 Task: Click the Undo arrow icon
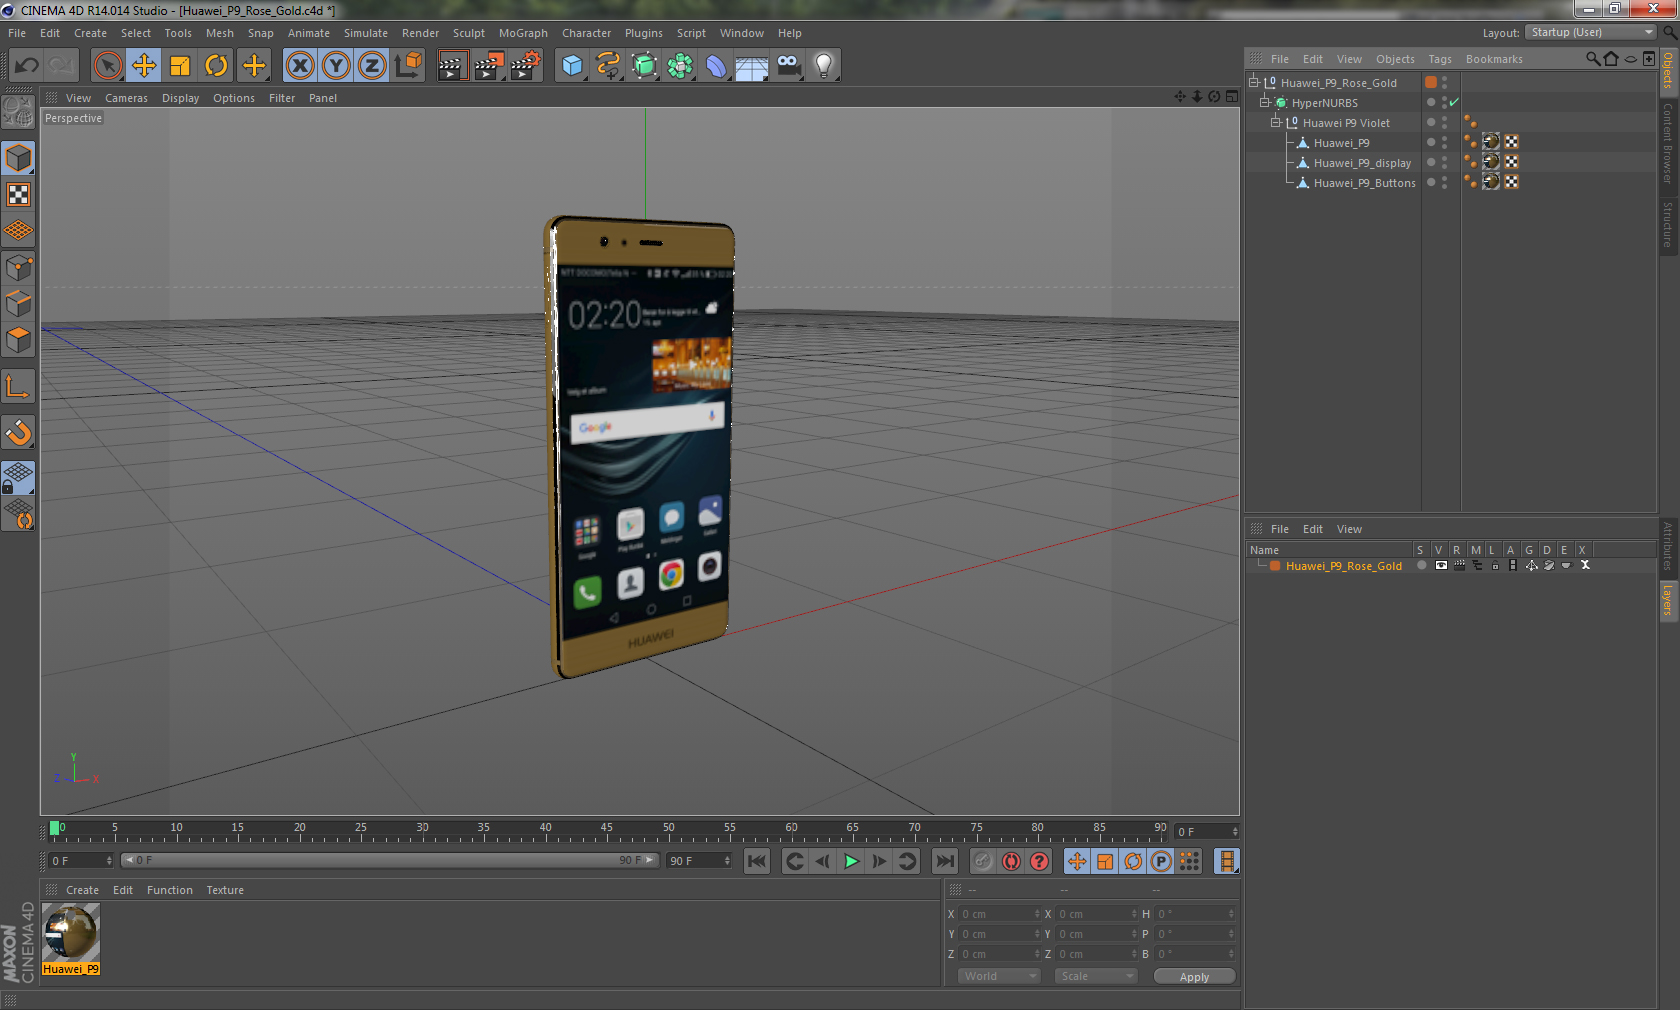pos(27,66)
